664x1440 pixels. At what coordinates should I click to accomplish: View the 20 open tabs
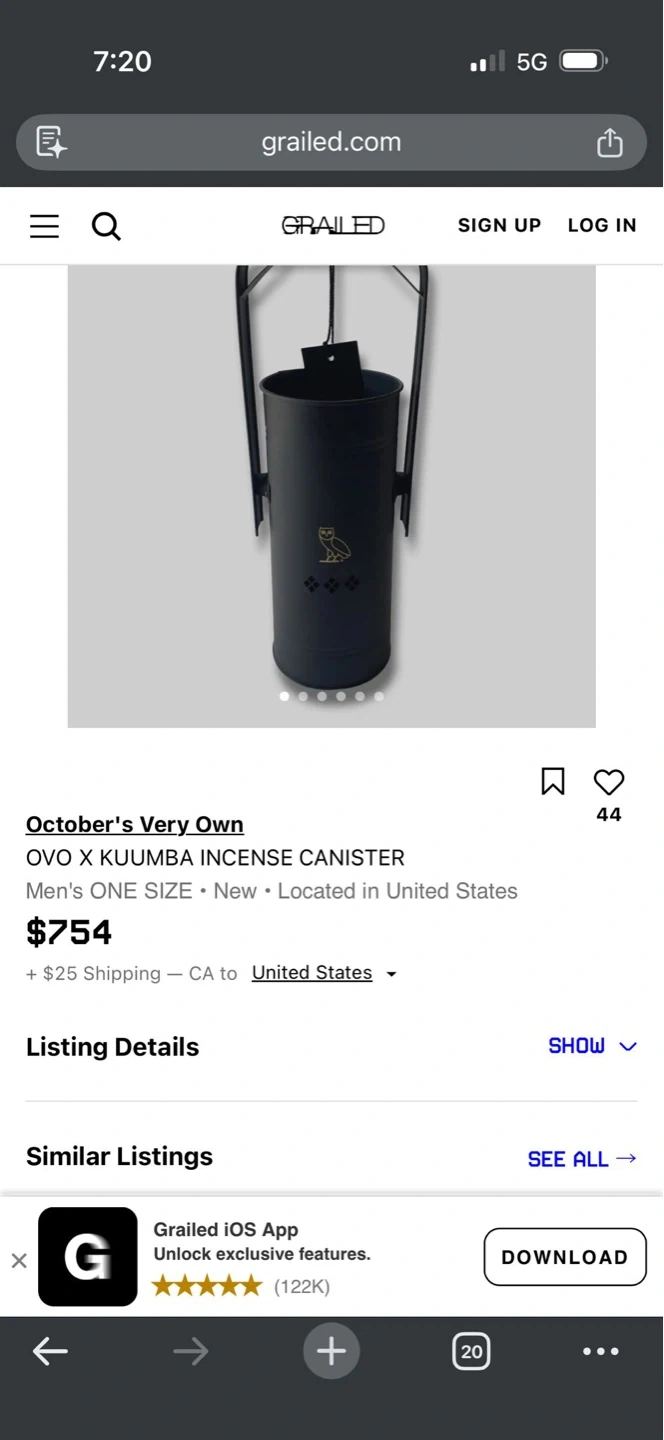pyautogui.click(x=471, y=1352)
